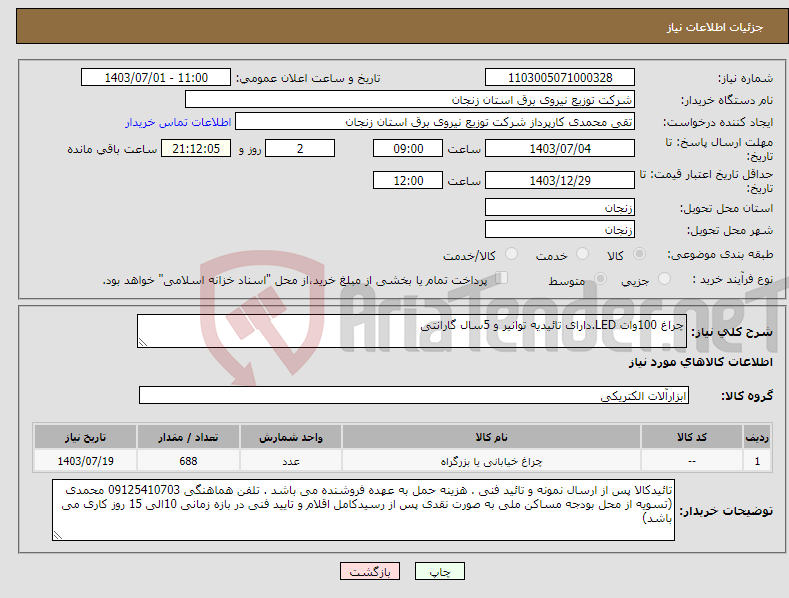Click the unit cell عدد

[x=291, y=461]
